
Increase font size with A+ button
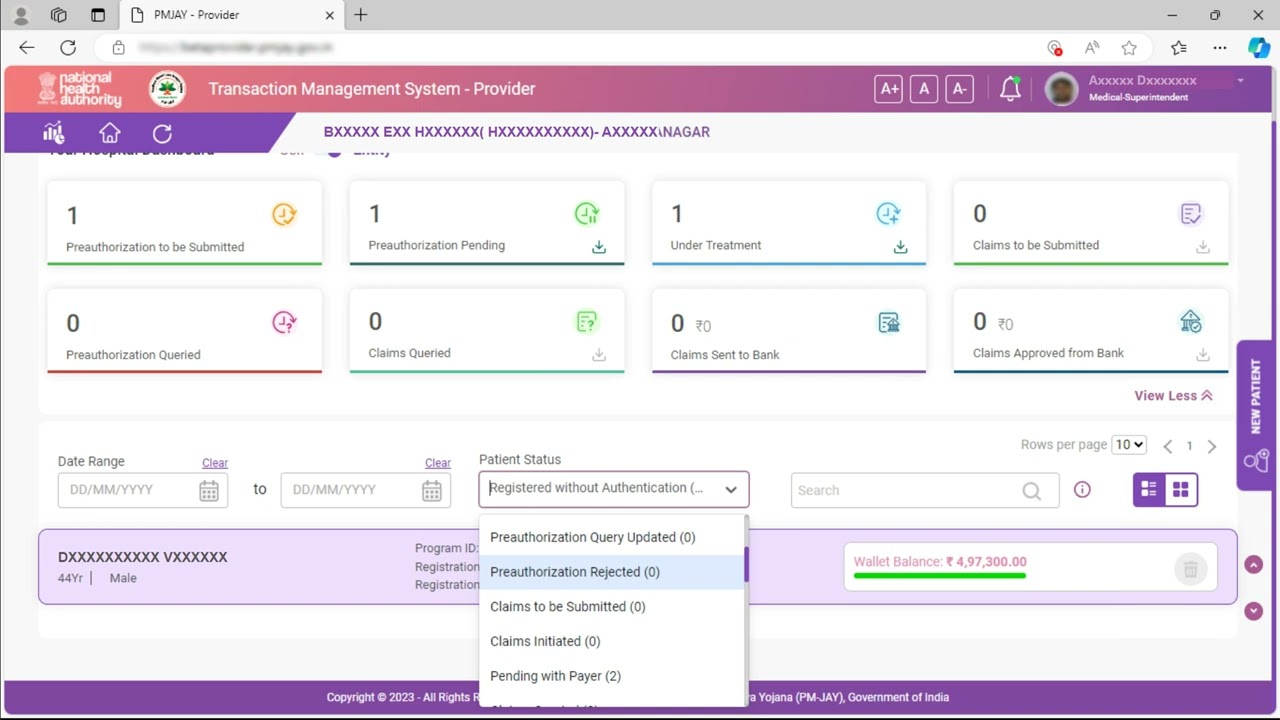889,89
